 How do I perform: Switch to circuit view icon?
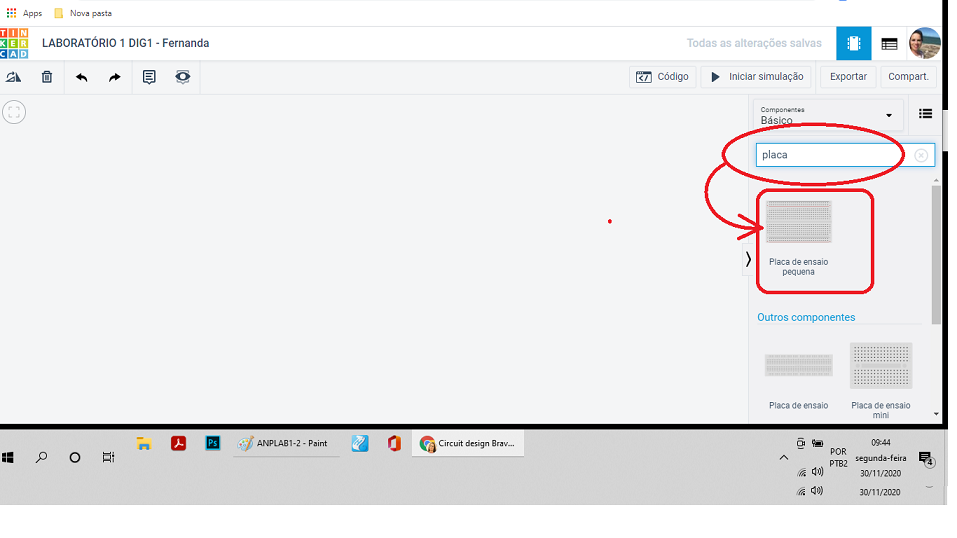click(x=853, y=43)
